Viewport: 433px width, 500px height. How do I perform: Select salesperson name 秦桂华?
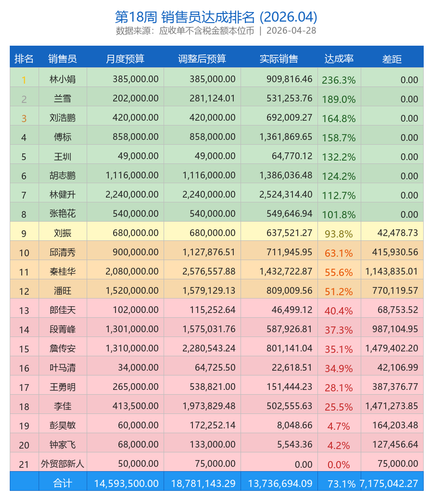62,272
